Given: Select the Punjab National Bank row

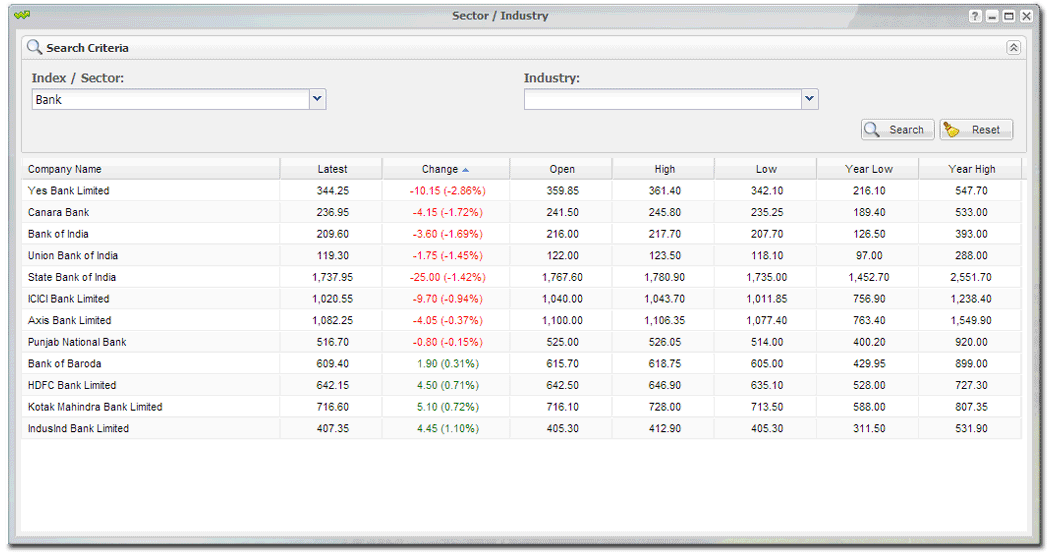Looking at the screenshot, I should click(521, 342).
